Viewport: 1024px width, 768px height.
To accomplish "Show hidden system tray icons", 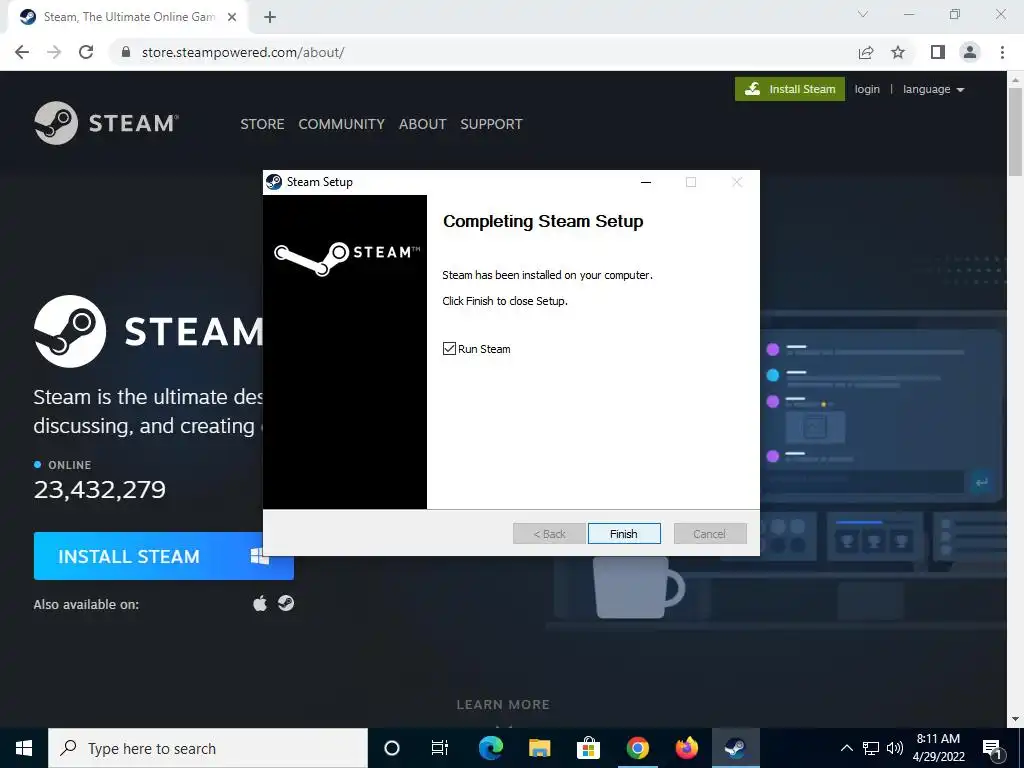I will click(846, 748).
